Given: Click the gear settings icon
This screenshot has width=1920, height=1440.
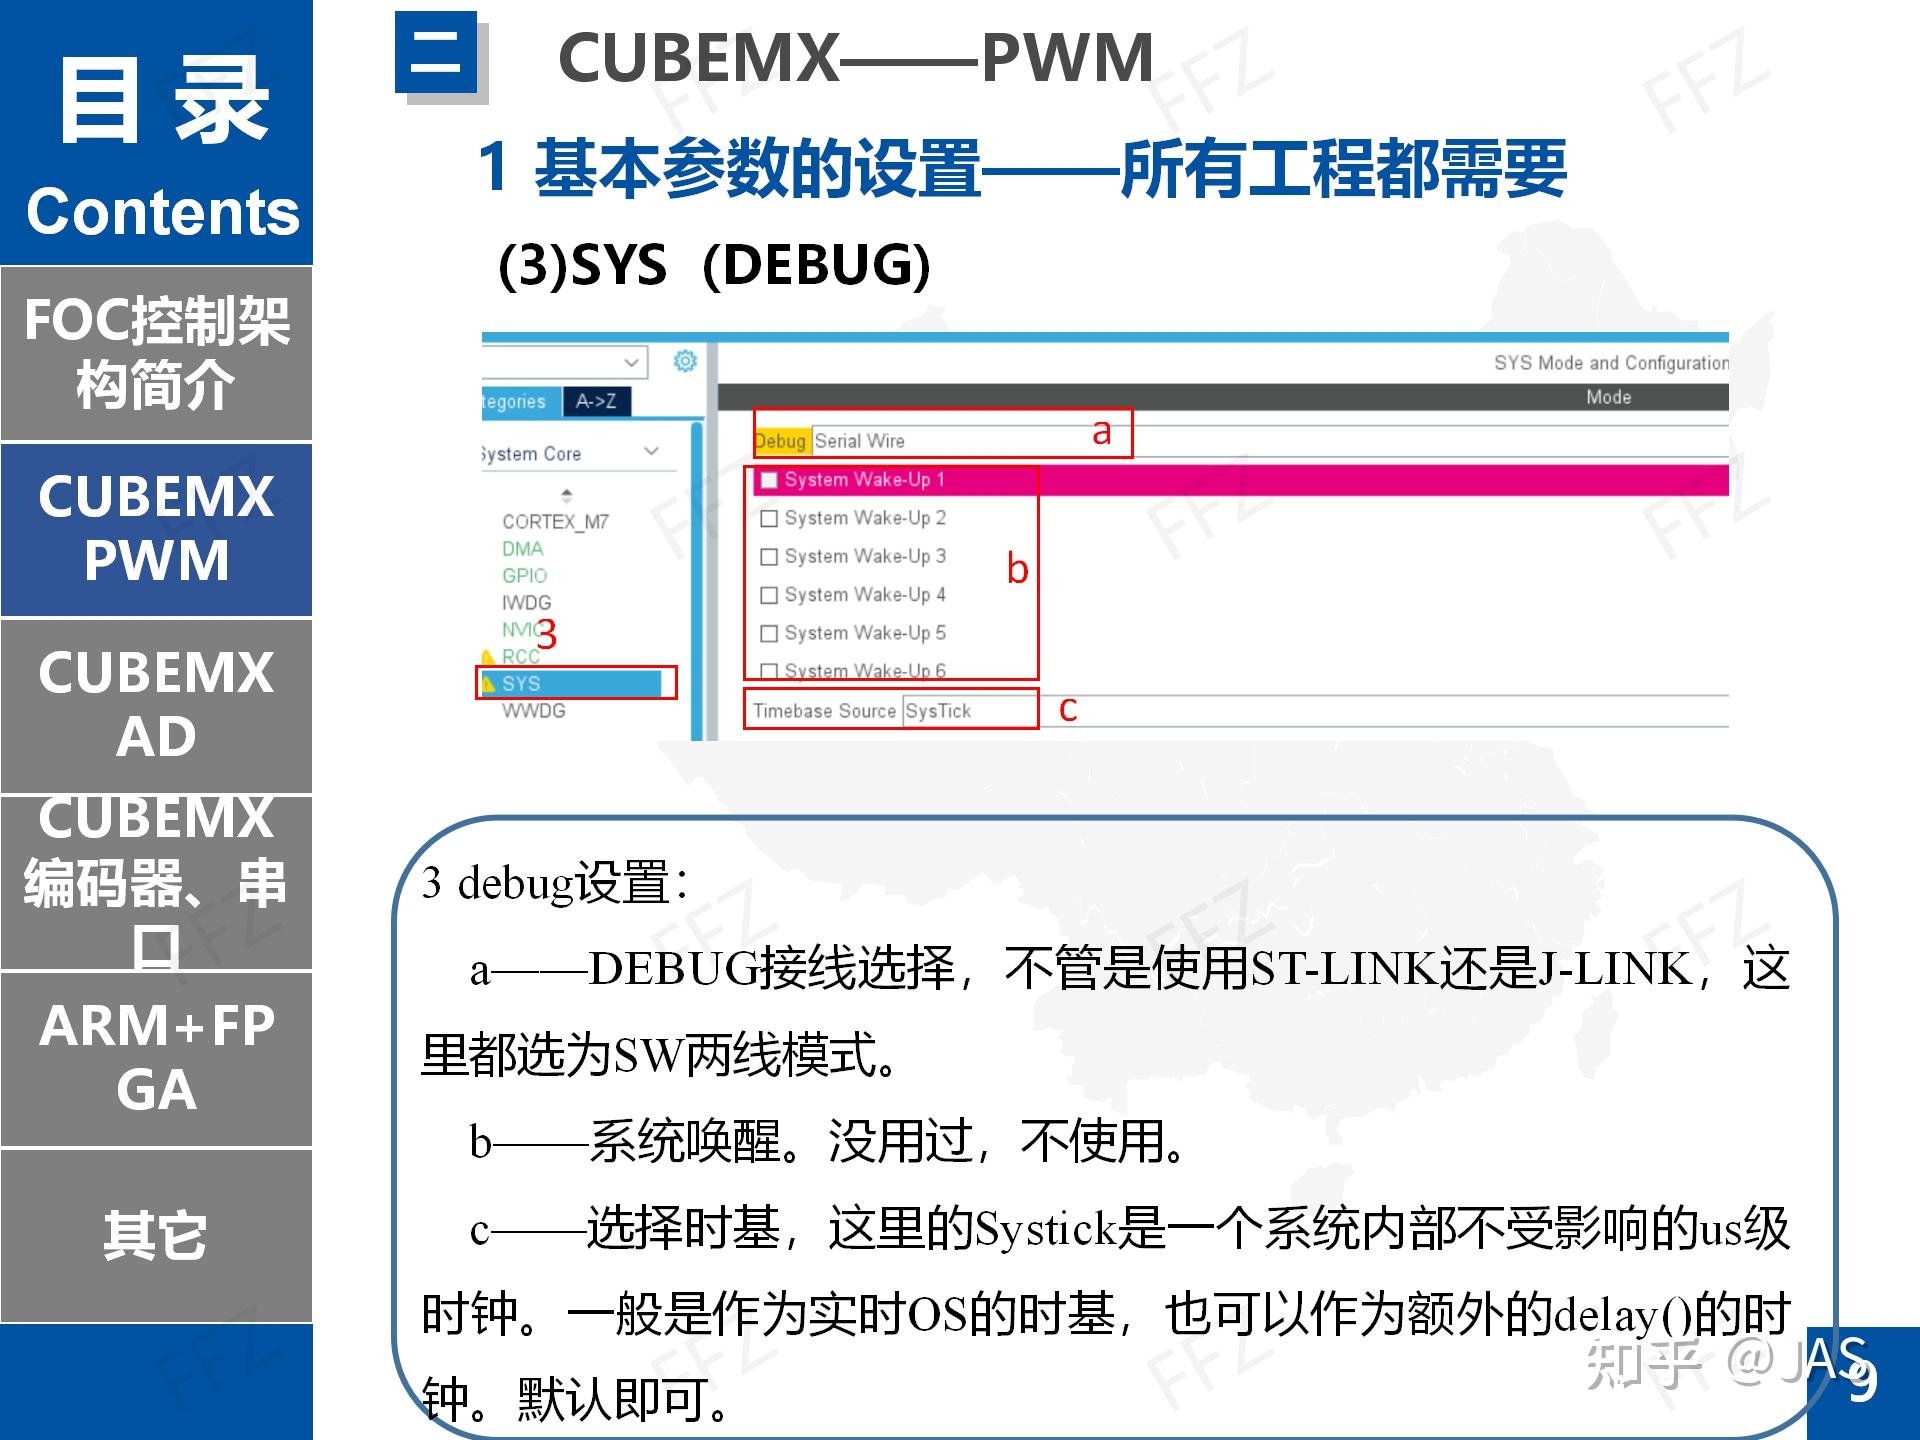Looking at the screenshot, I should coord(685,361).
